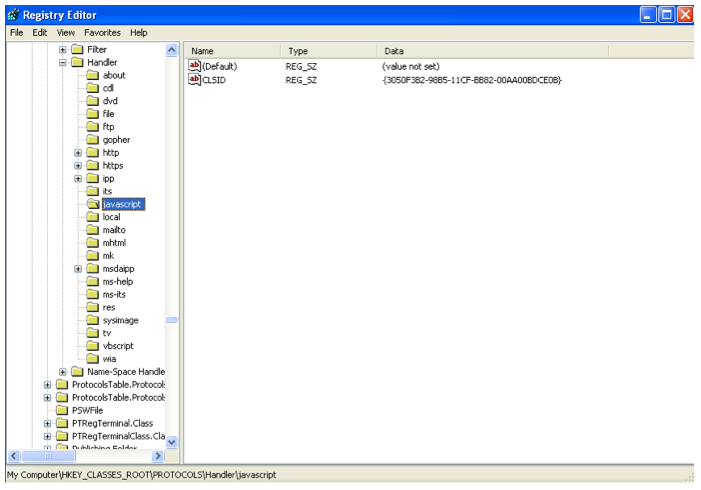Click the res folder icon
Image resolution: width=701 pixels, height=490 pixels.
(x=93, y=308)
